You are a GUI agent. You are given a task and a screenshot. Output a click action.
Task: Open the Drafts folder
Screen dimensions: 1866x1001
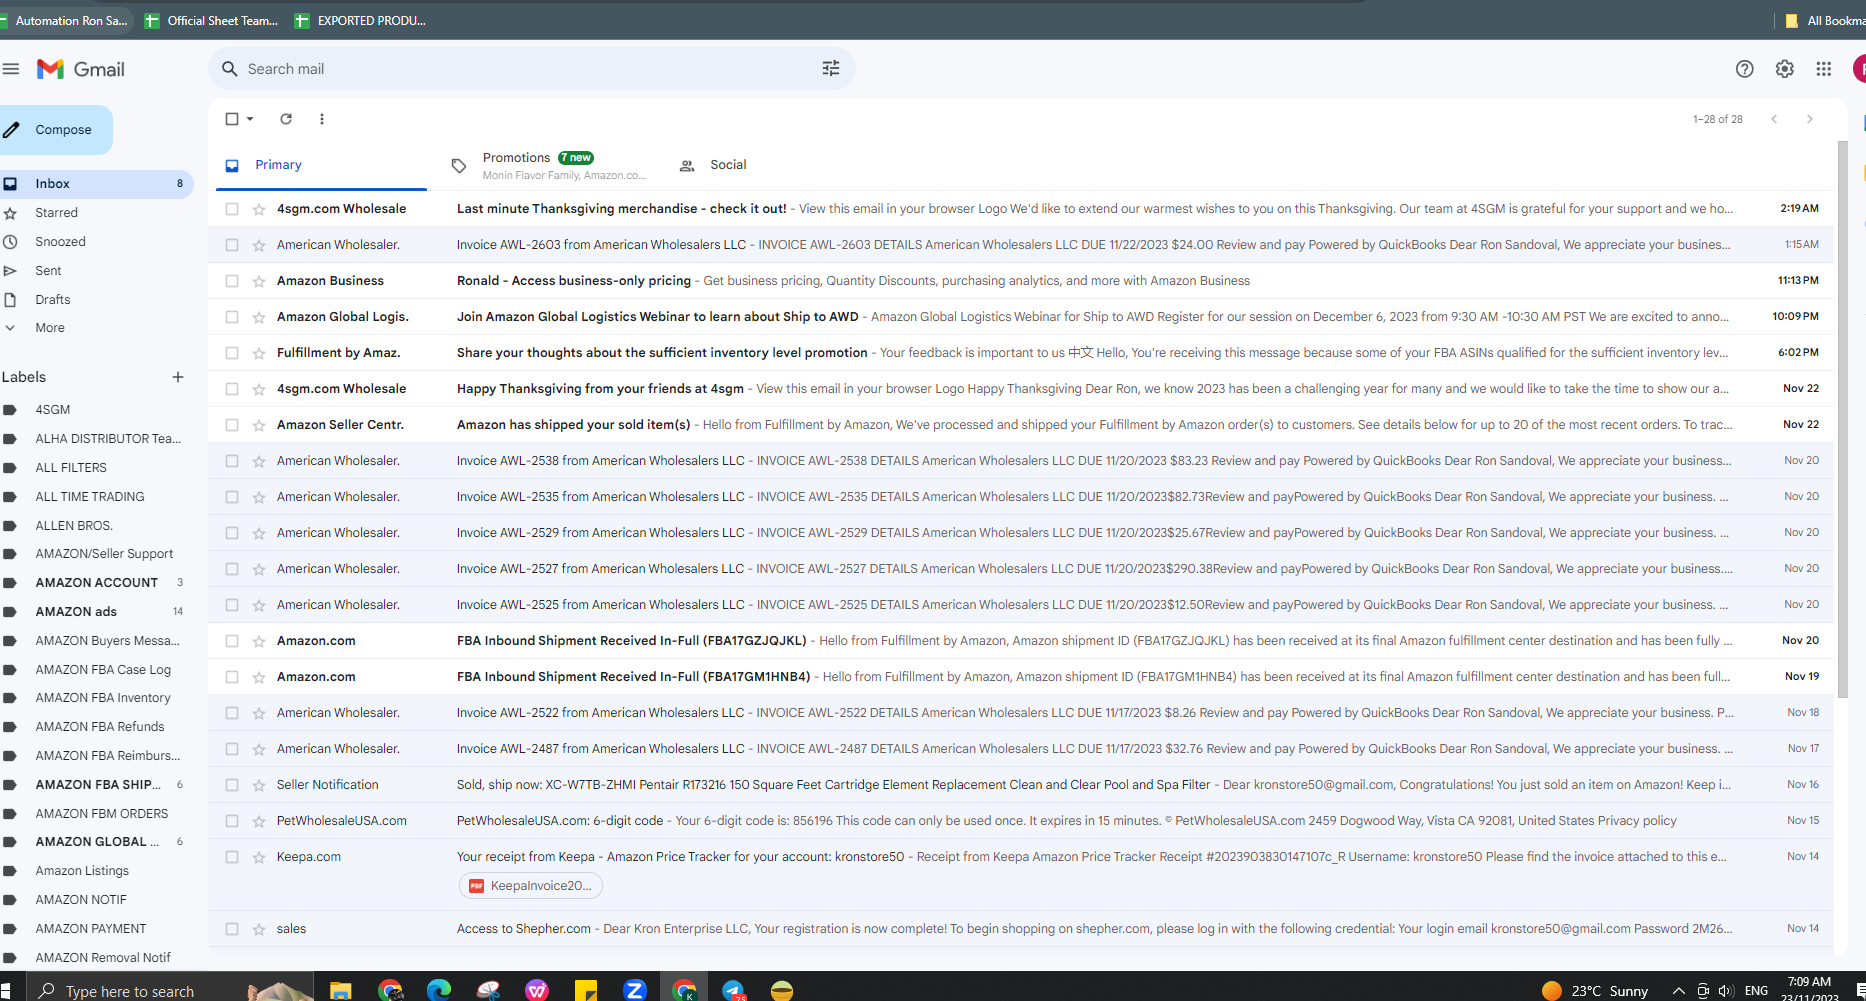(97, 300)
